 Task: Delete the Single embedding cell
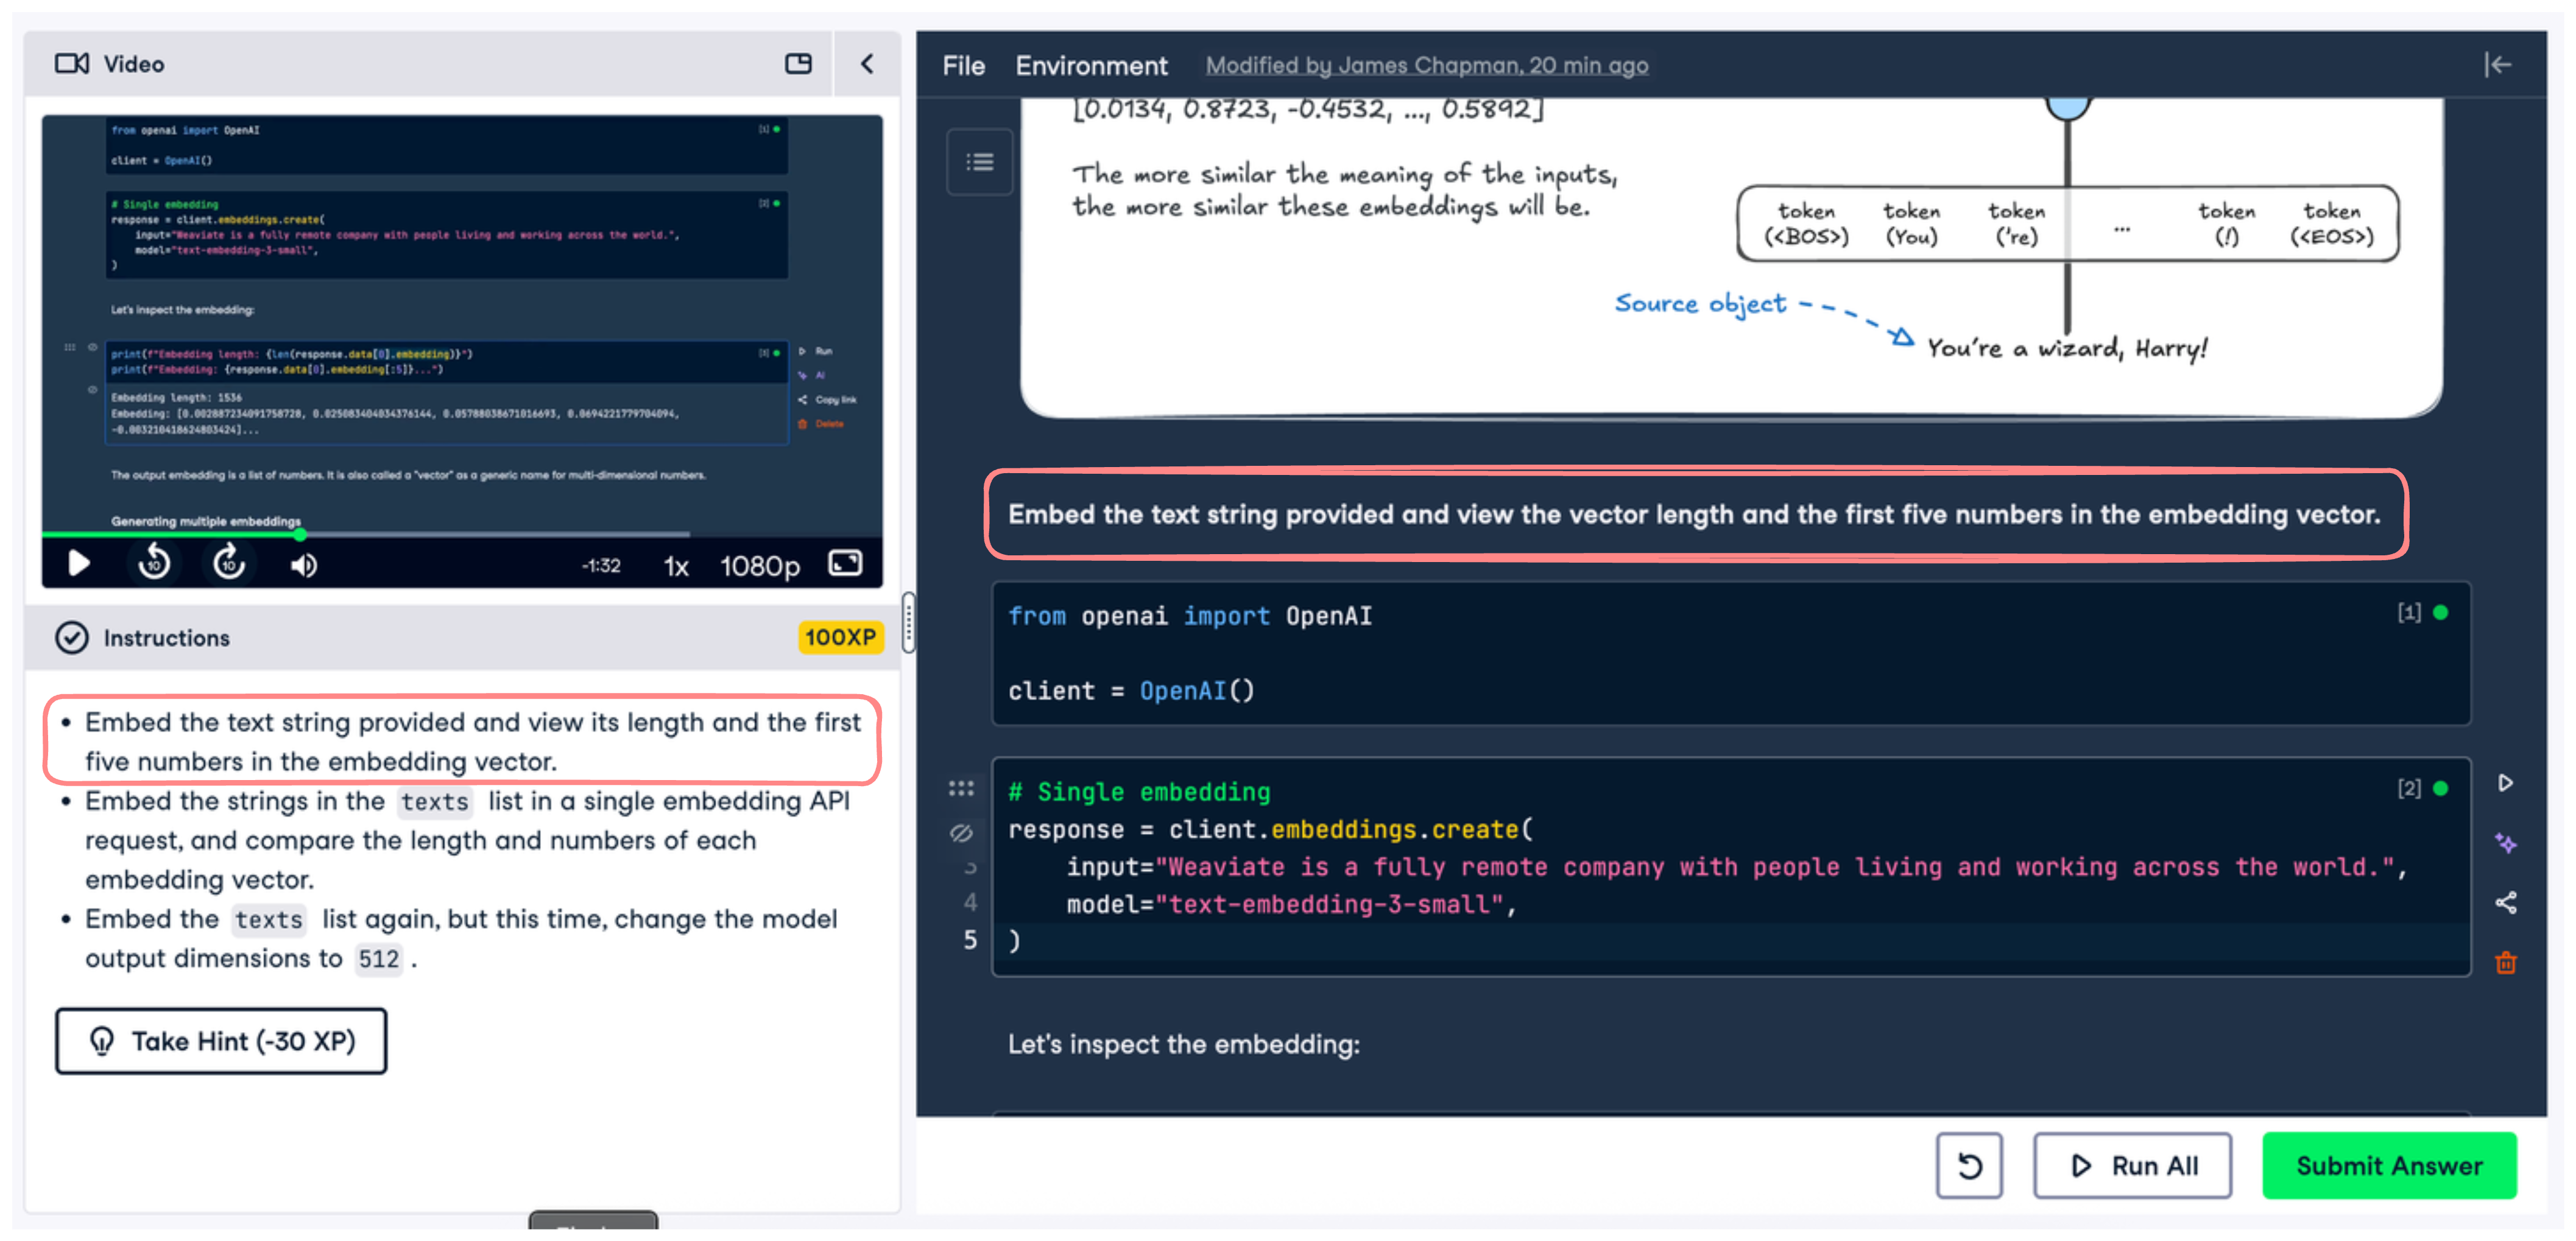pos(2505,963)
